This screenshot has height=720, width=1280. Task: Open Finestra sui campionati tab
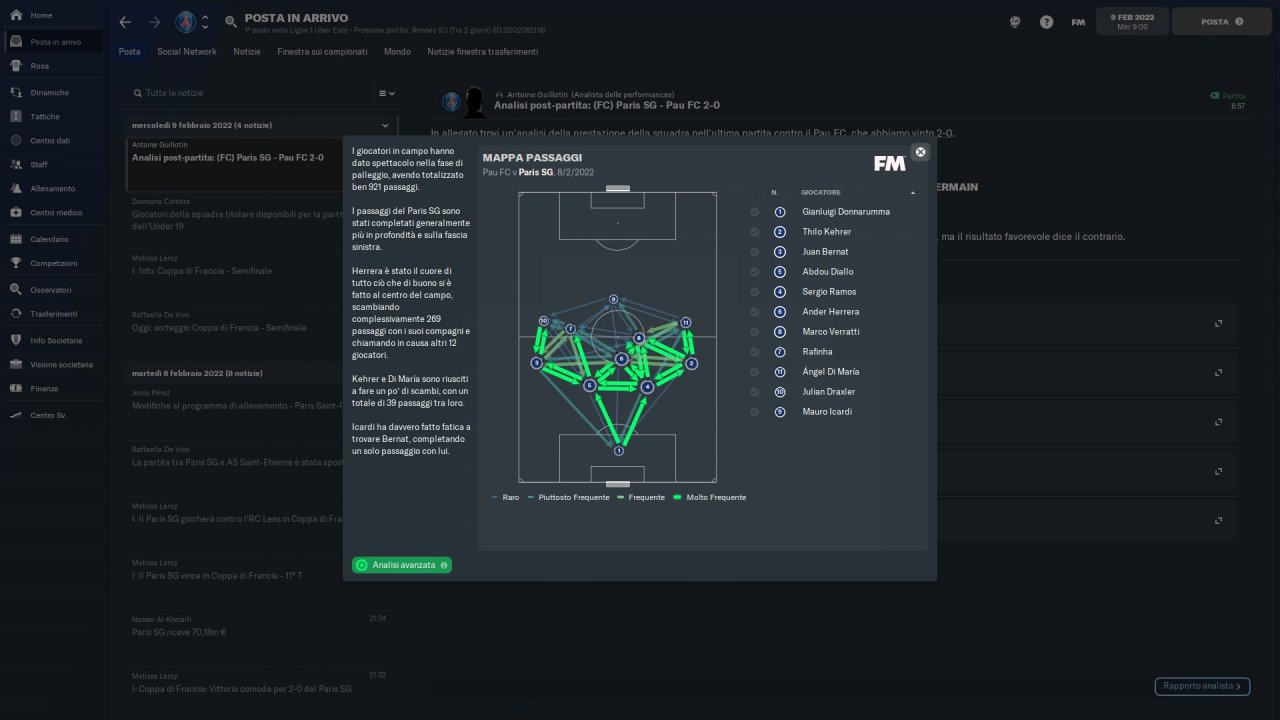click(322, 52)
